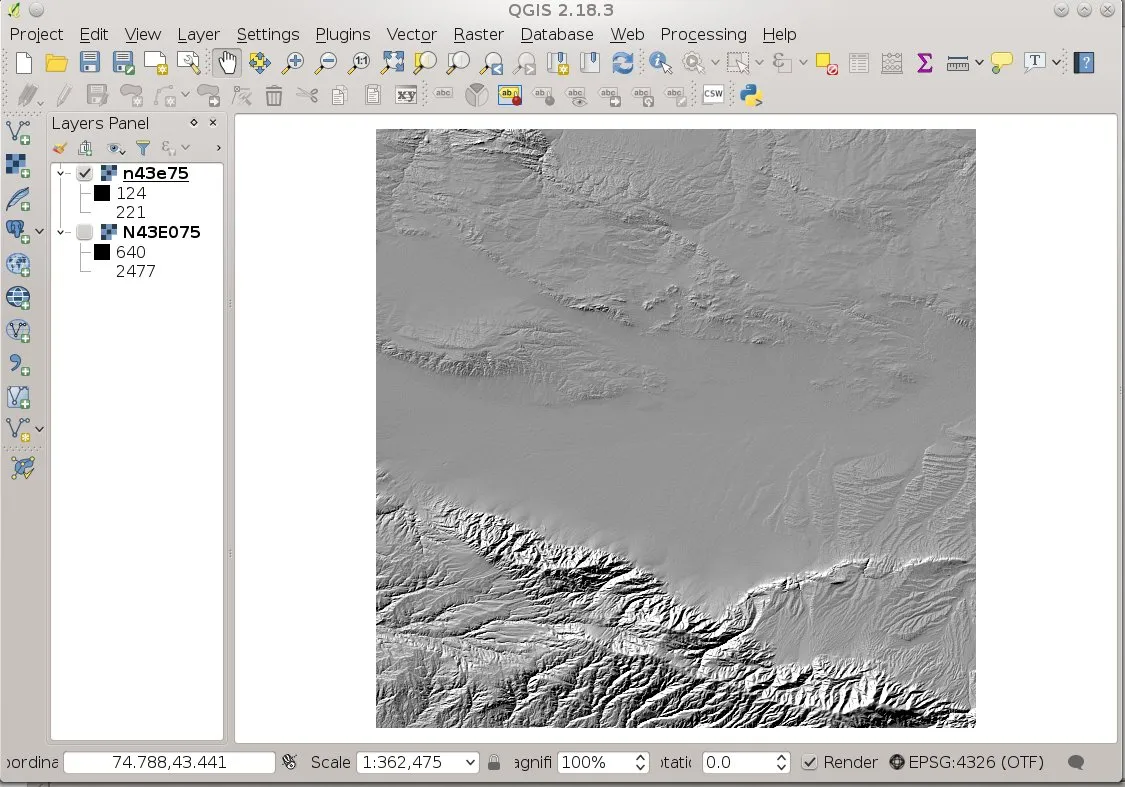Click the Refresh map icon

pyautogui.click(x=623, y=63)
